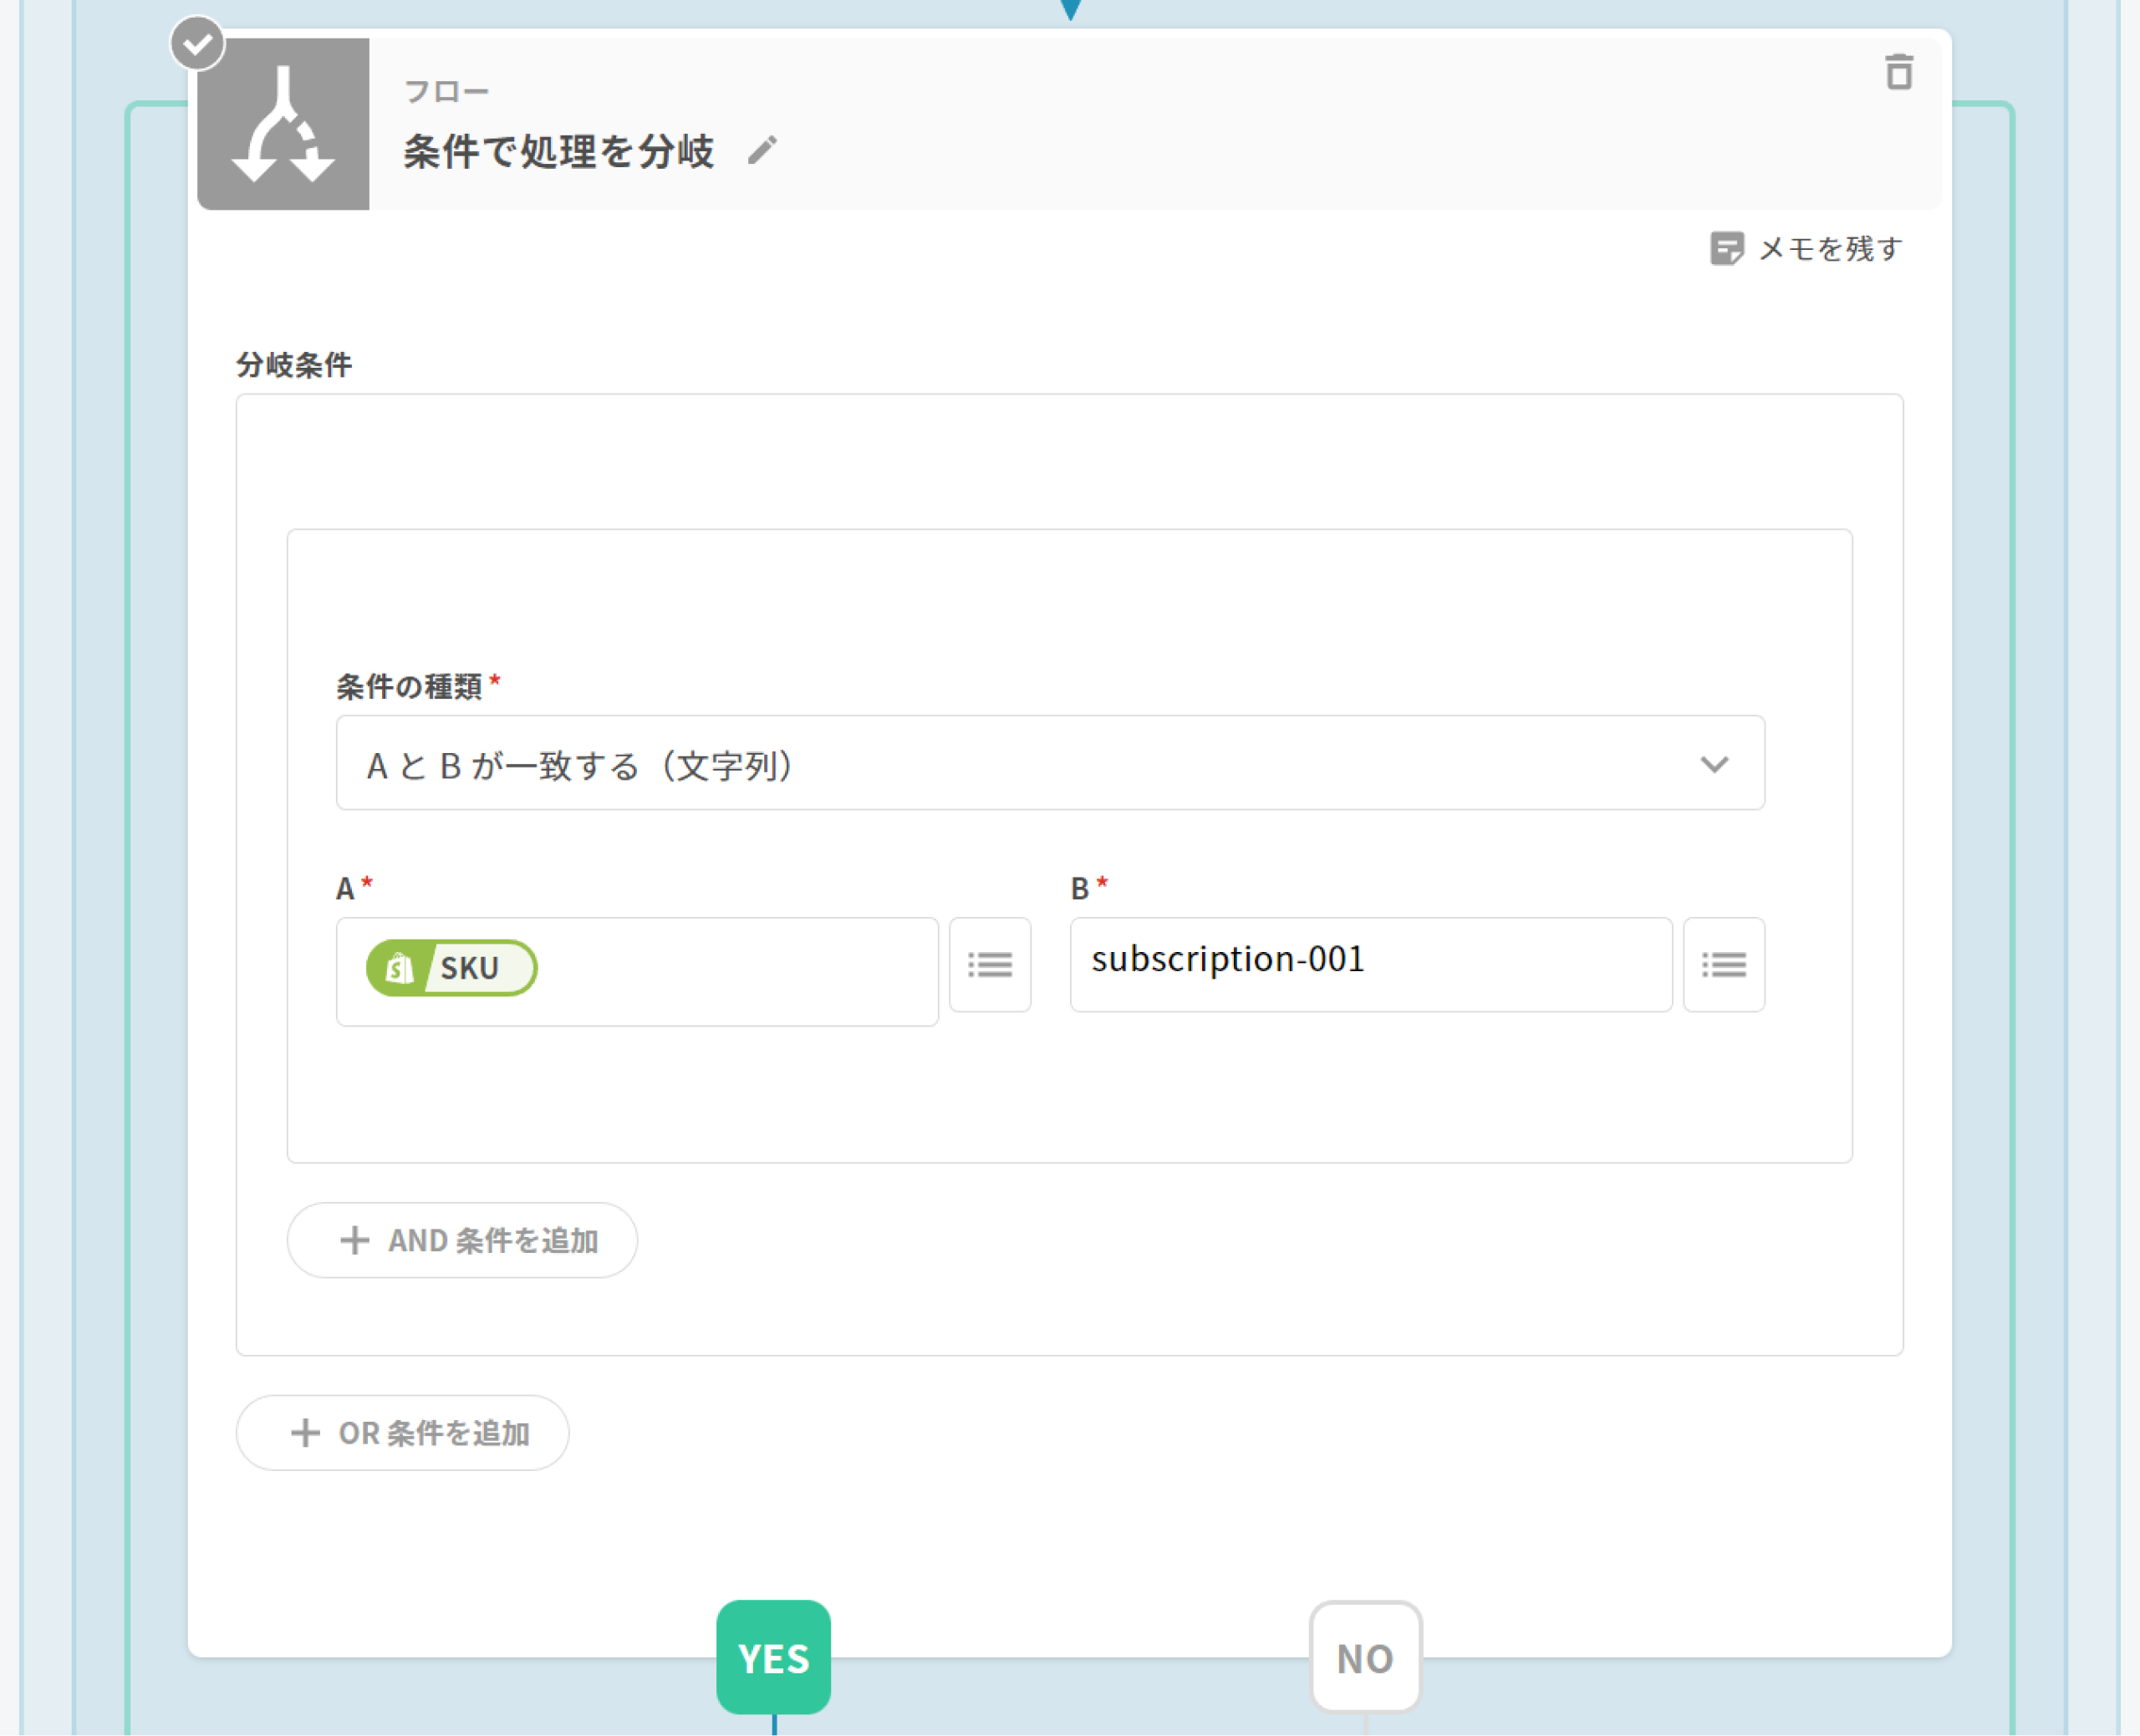The height and width of the screenshot is (1736, 2140).
Task: Click the branching flow icon tile
Action: click(283, 124)
